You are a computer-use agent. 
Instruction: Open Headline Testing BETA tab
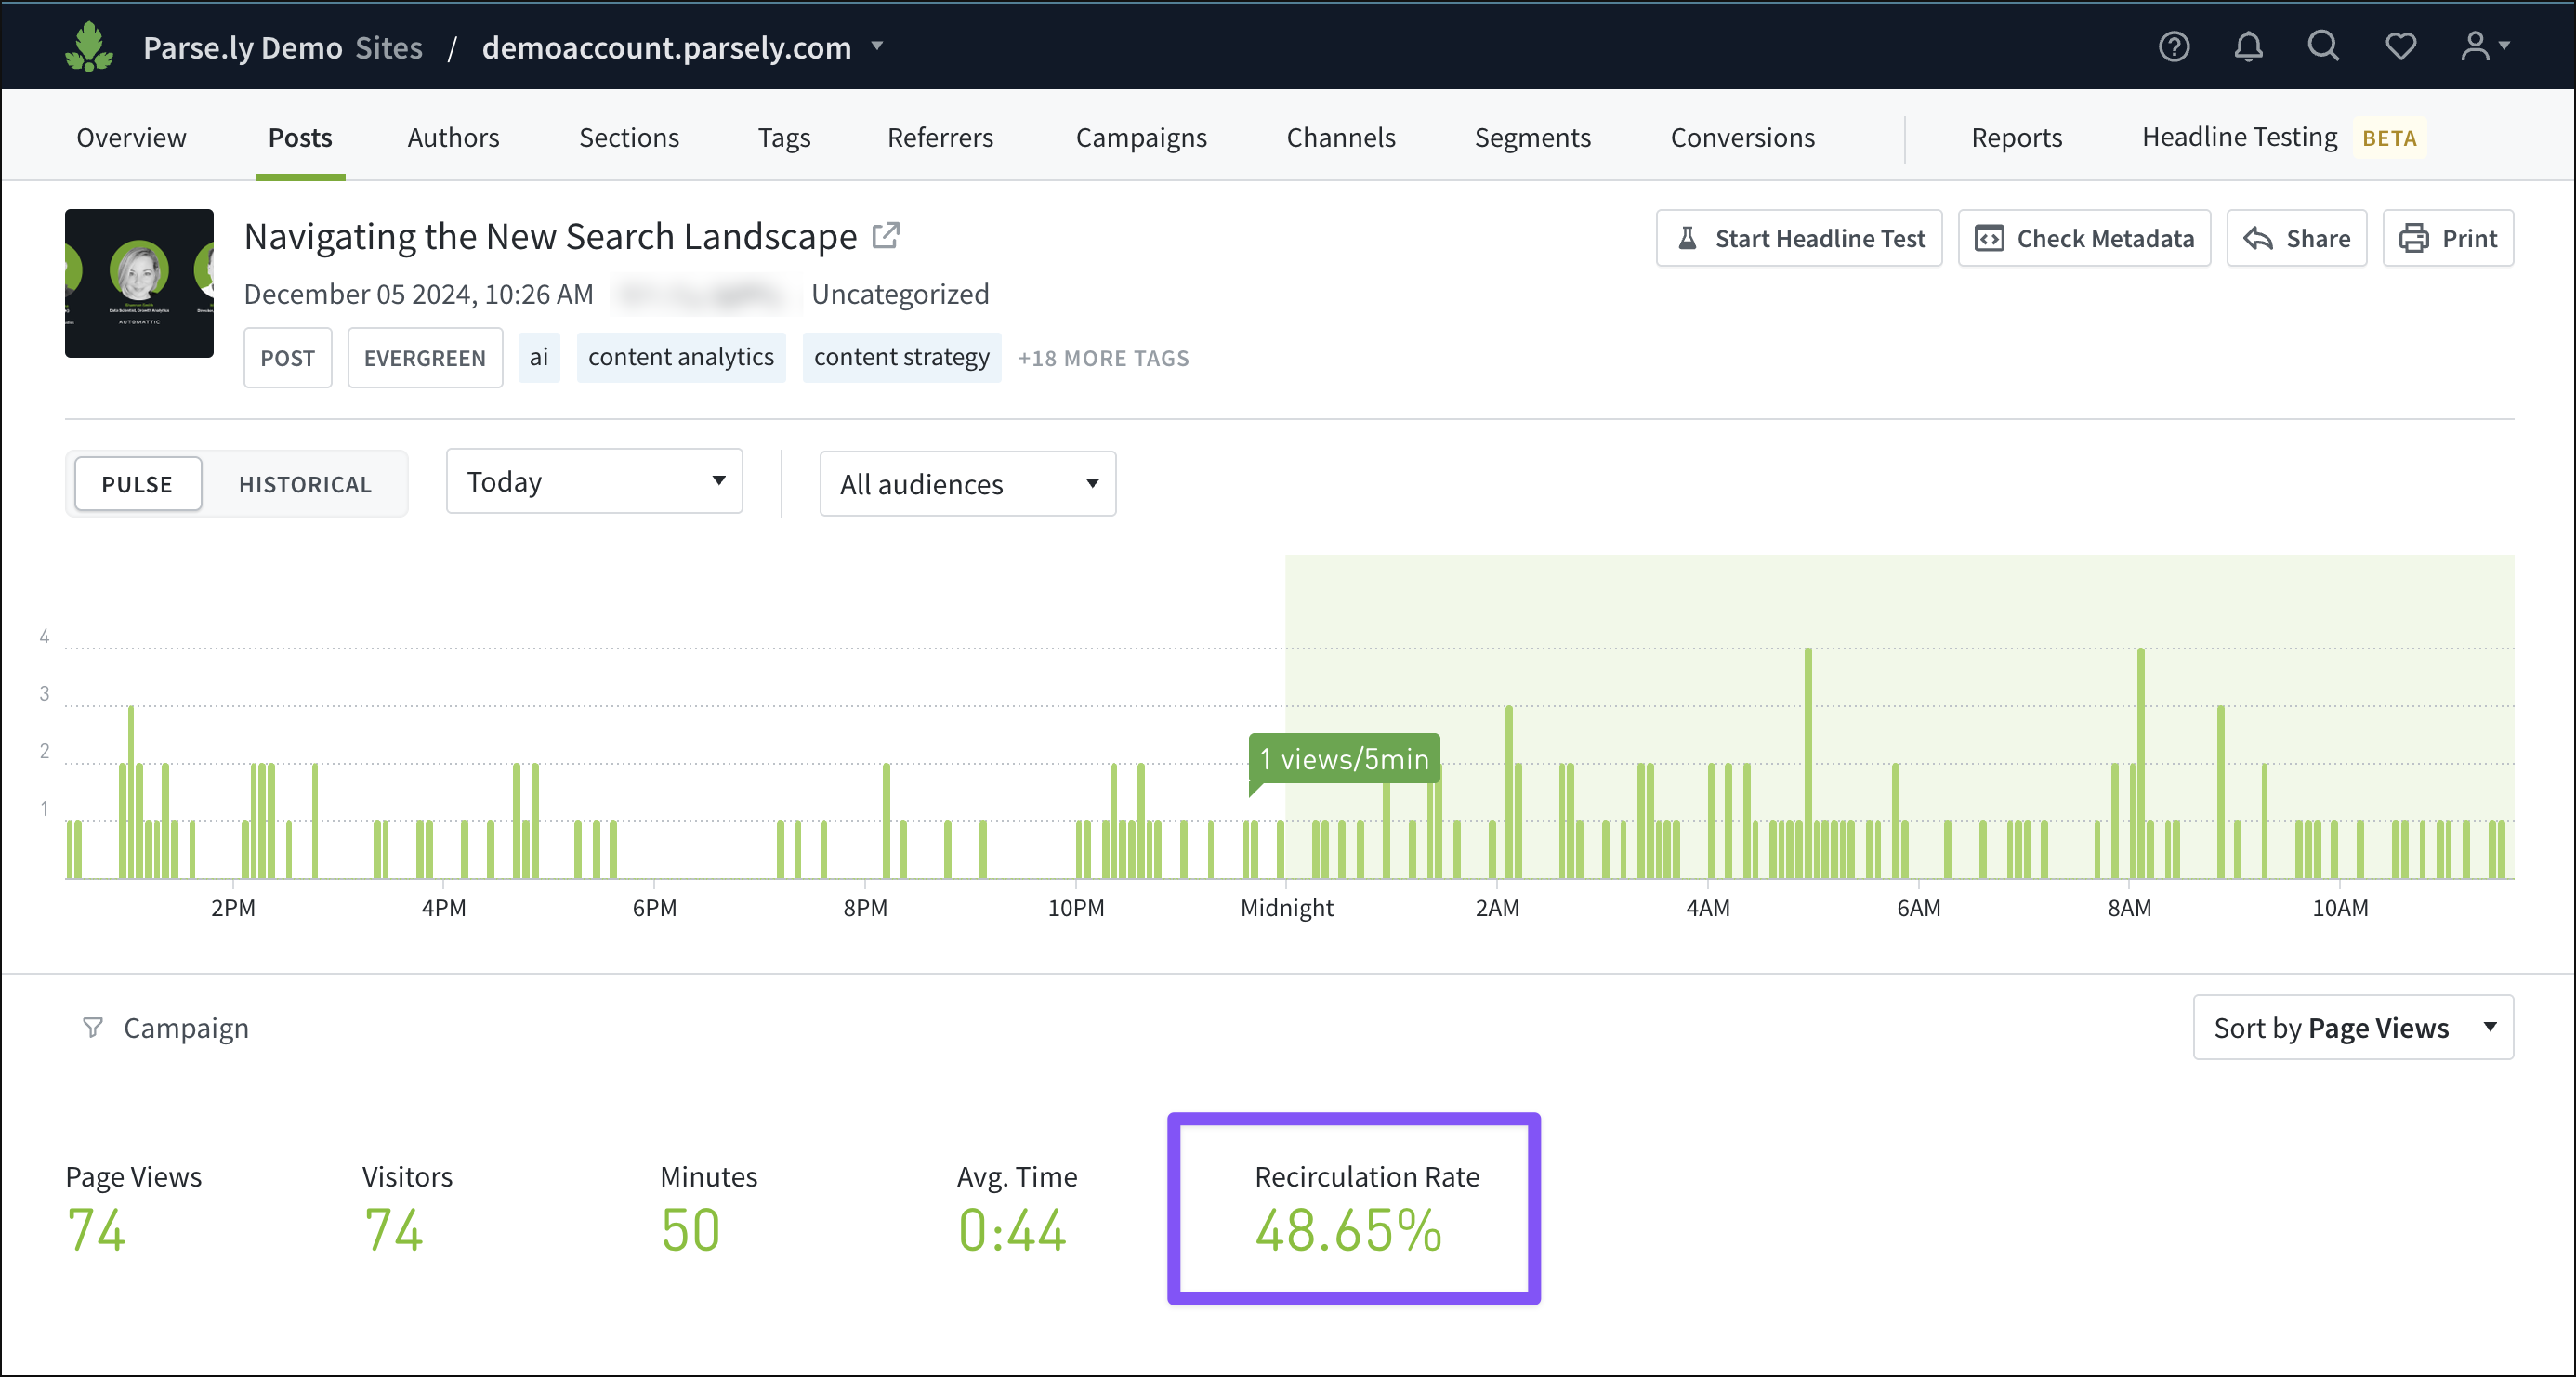(2282, 137)
